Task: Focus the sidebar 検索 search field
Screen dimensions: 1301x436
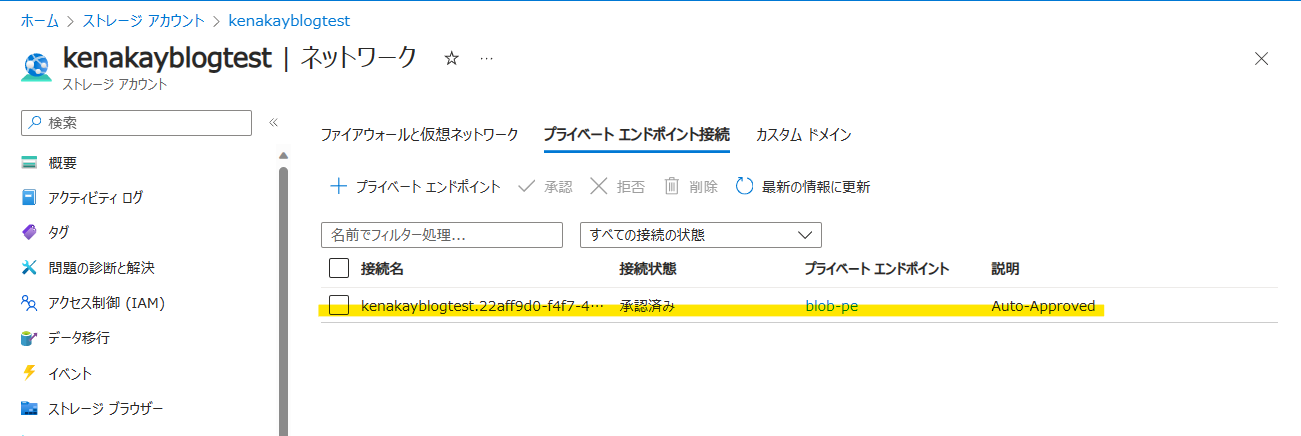Action: click(x=136, y=123)
